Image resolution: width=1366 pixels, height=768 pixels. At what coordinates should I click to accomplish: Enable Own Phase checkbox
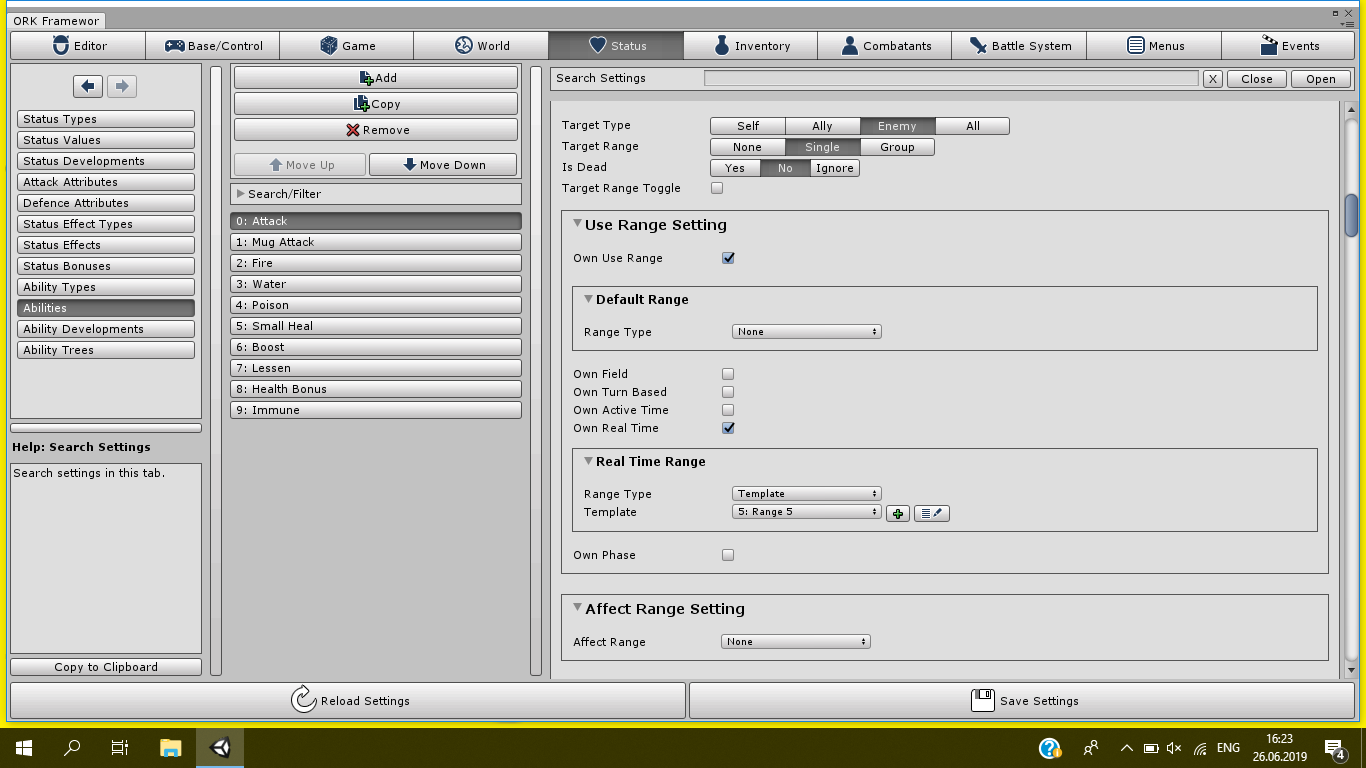coord(728,555)
